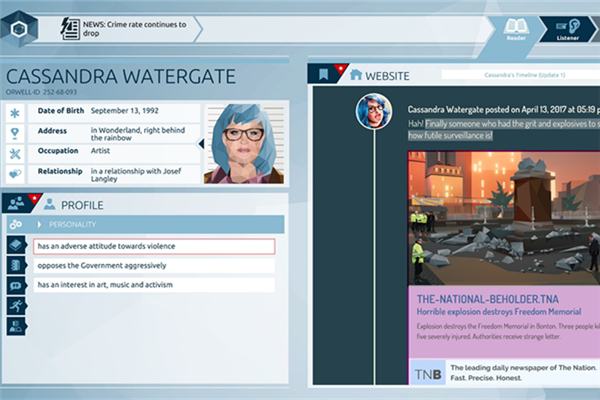
Task: Open the persons list icon beside Profile
Action: 16,203
